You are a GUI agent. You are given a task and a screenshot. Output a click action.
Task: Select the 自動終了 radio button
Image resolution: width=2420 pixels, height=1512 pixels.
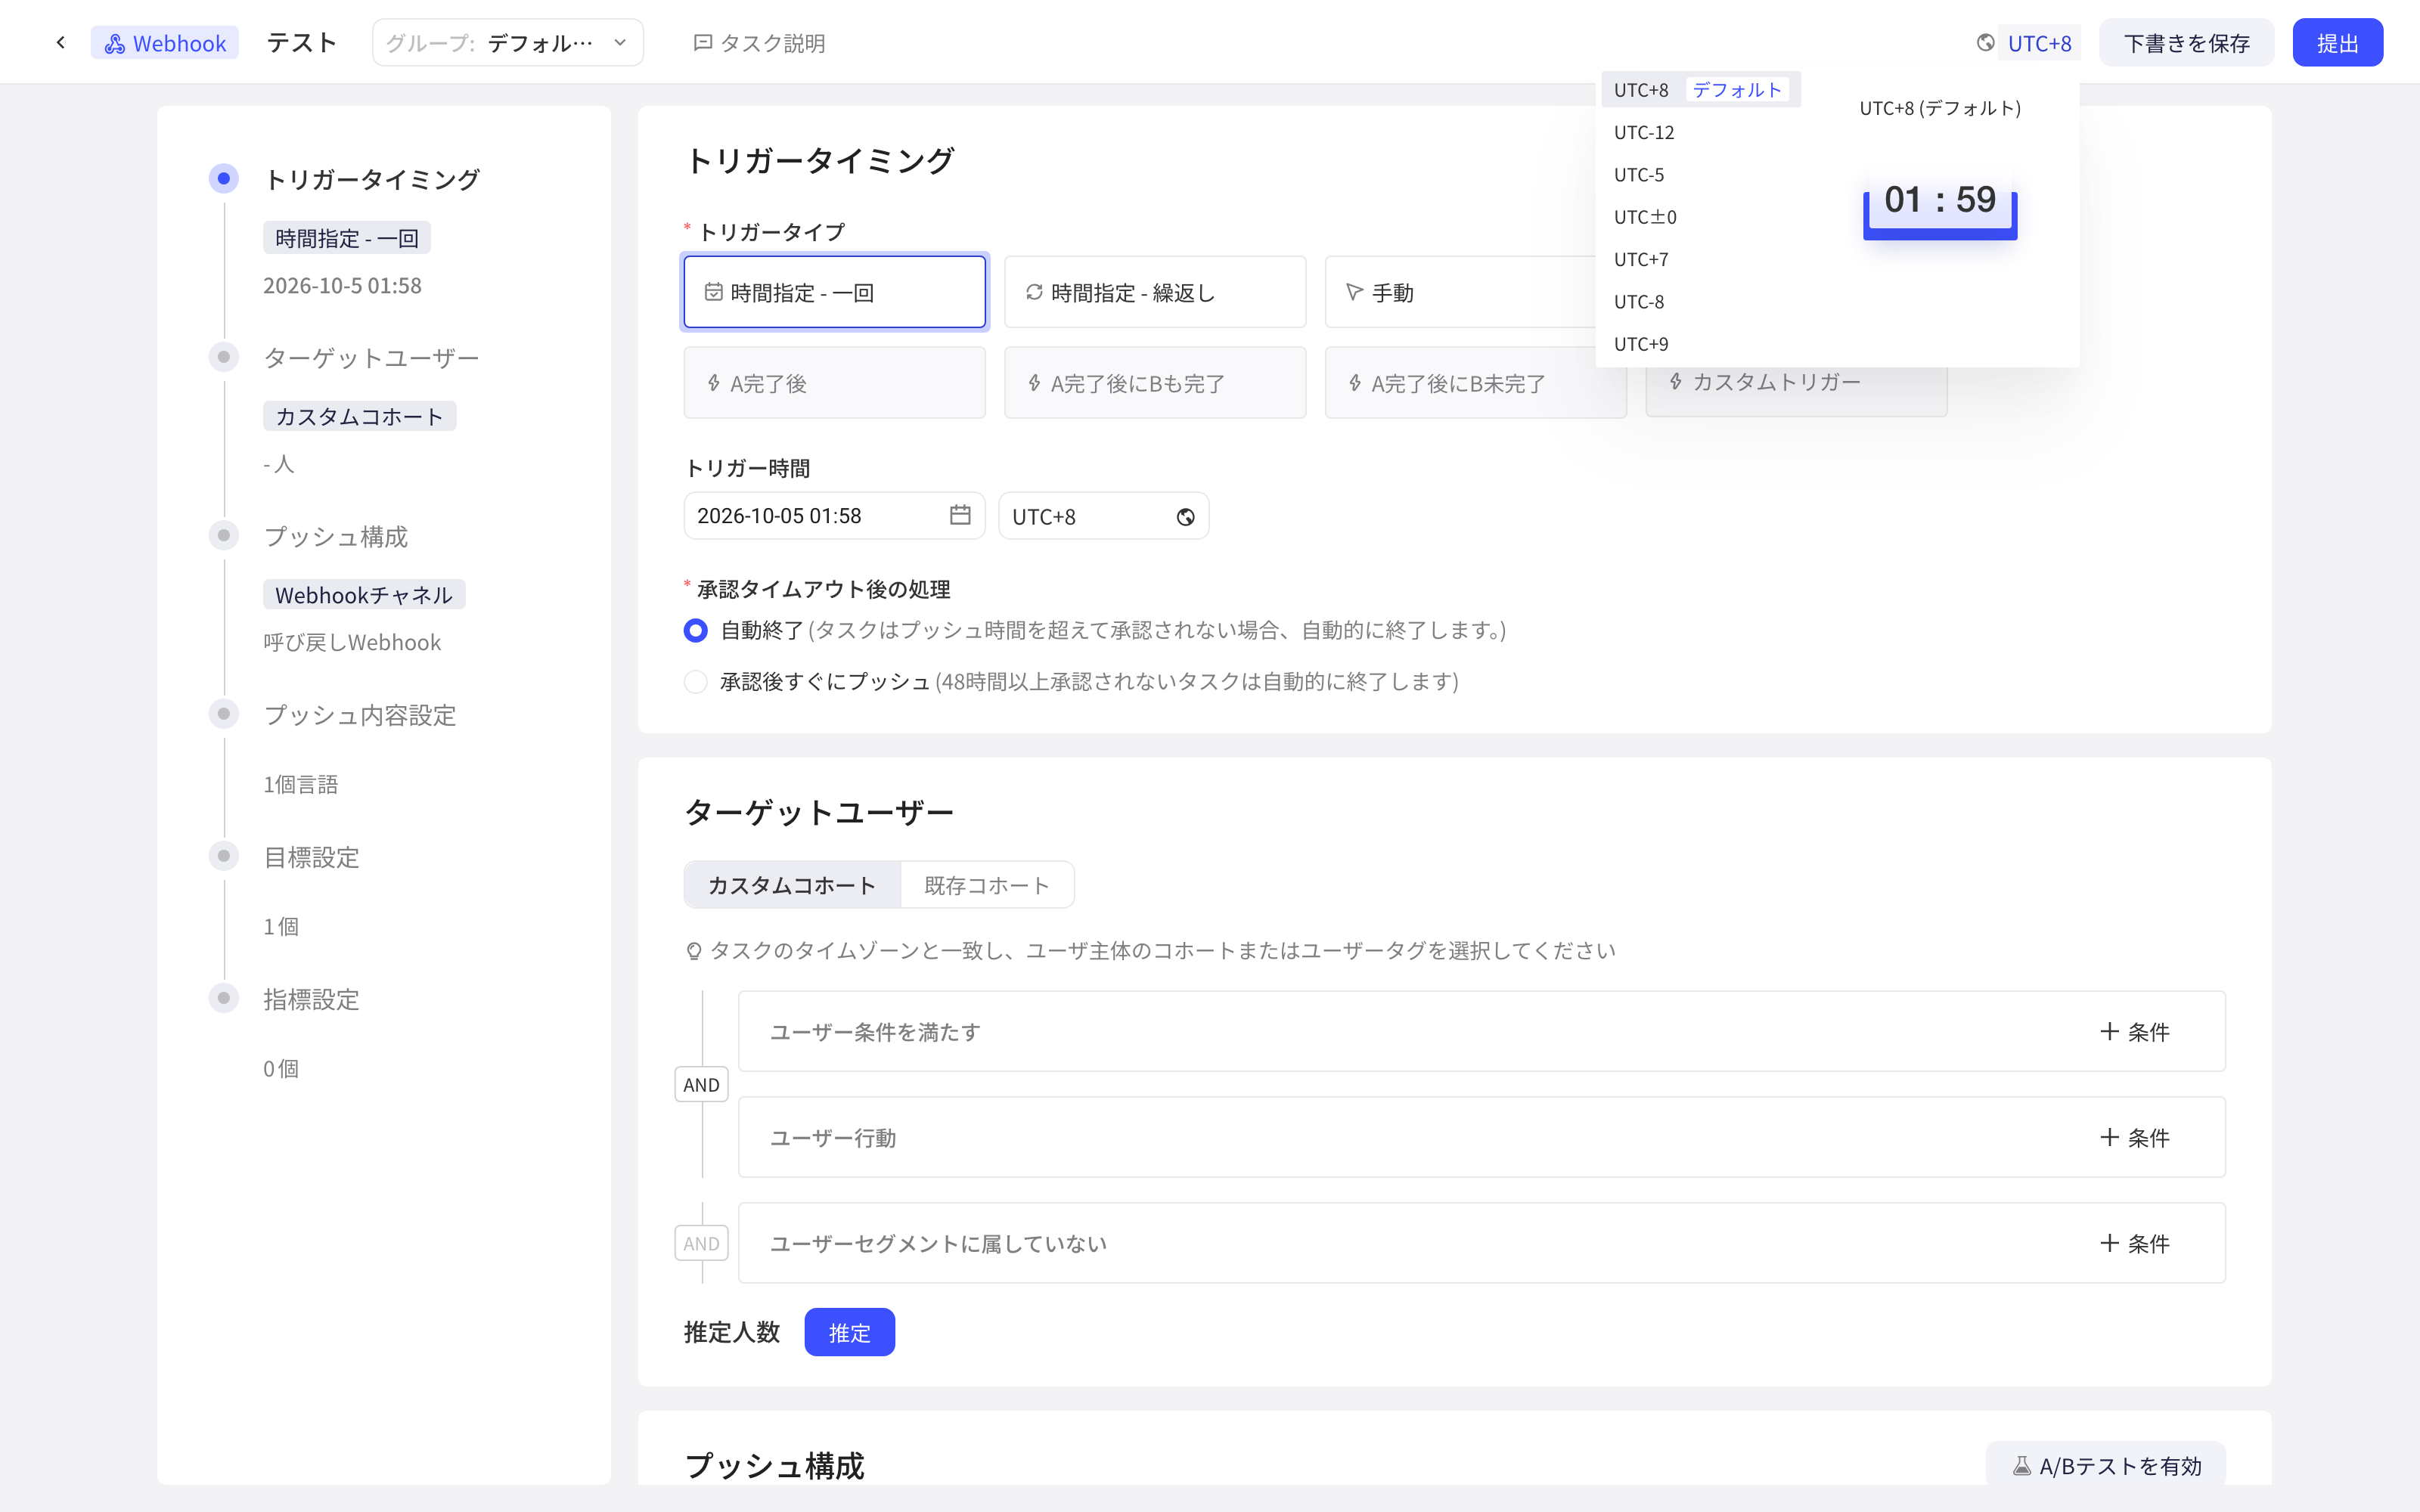(x=695, y=630)
